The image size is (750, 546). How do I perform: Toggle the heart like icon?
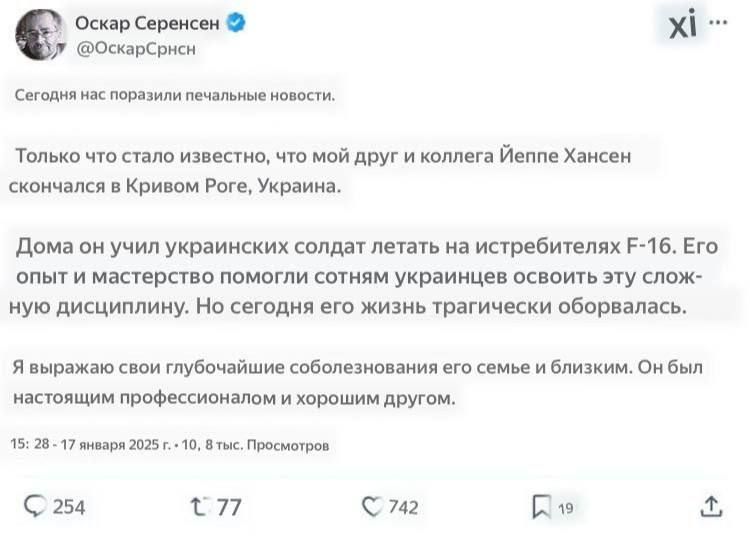click(372, 507)
